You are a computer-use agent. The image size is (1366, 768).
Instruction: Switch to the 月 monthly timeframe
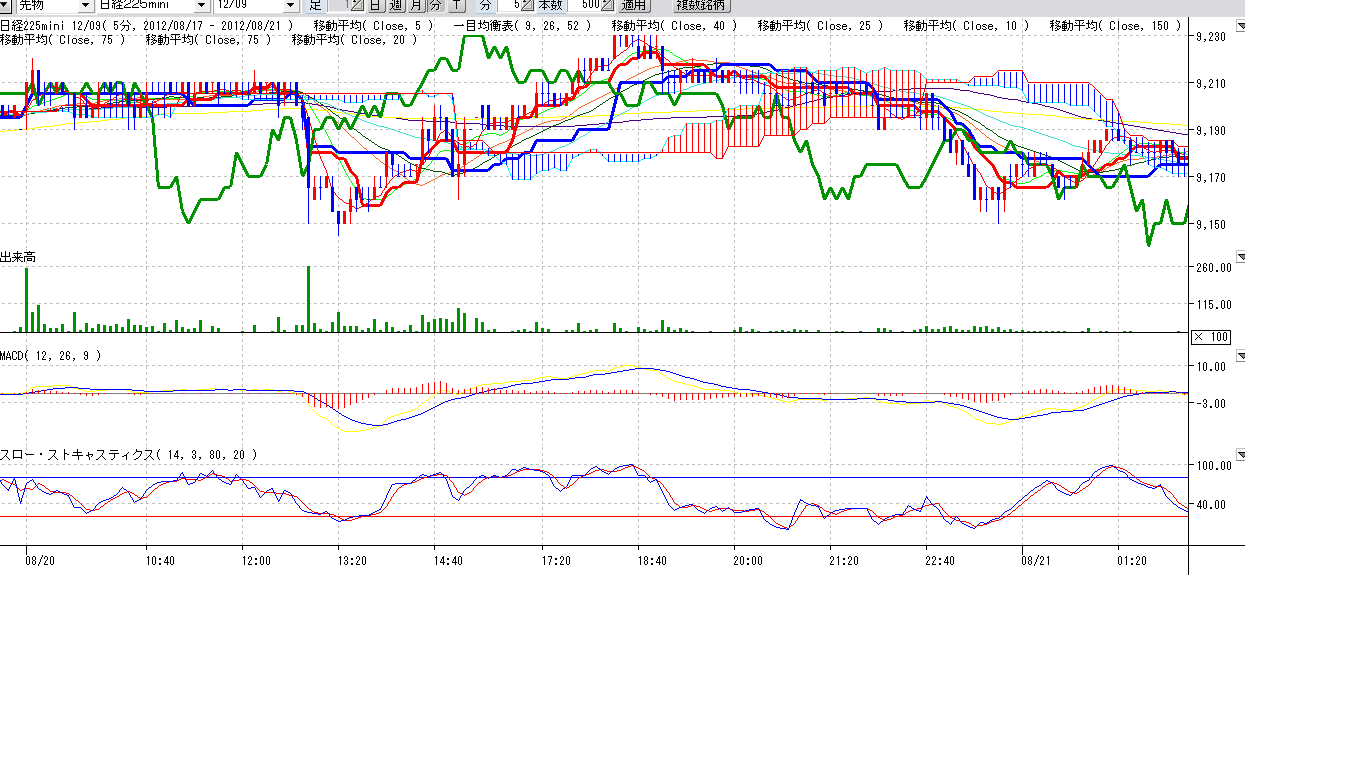point(416,5)
